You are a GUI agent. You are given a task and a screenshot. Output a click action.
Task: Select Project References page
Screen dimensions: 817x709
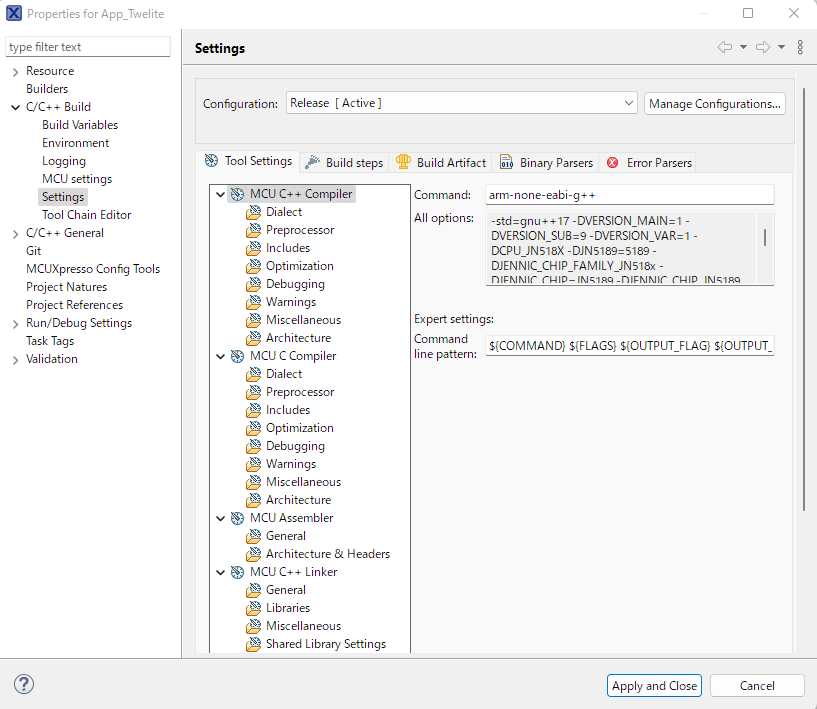tap(75, 305)
